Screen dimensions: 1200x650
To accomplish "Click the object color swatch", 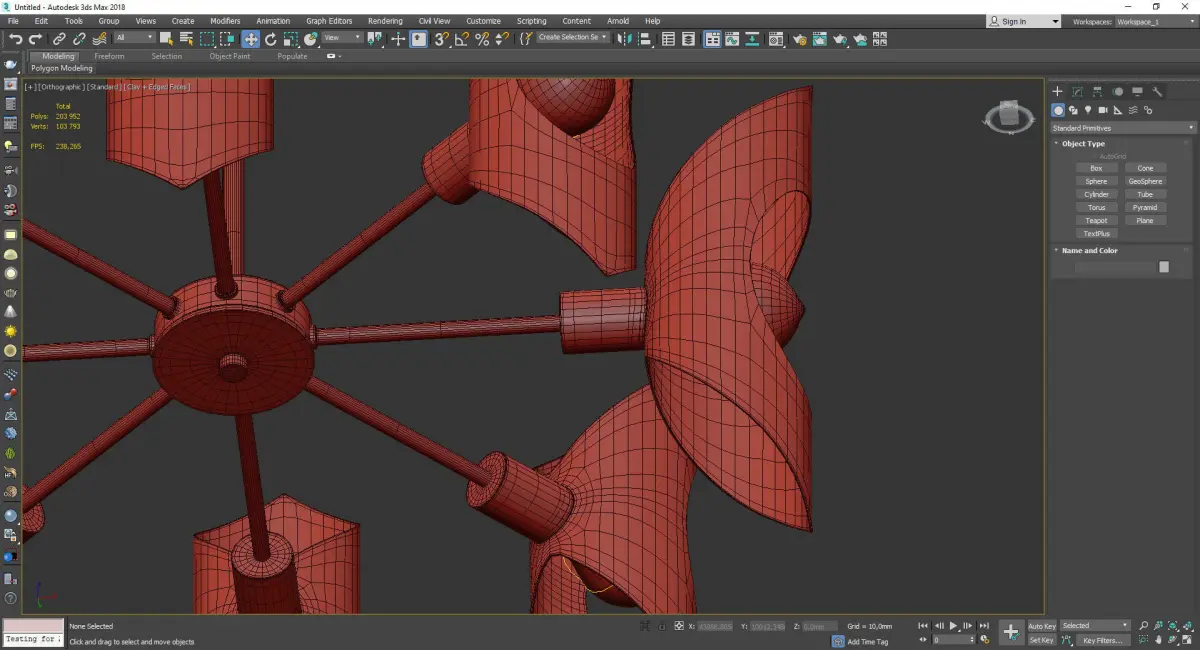I will [1163, 267].
